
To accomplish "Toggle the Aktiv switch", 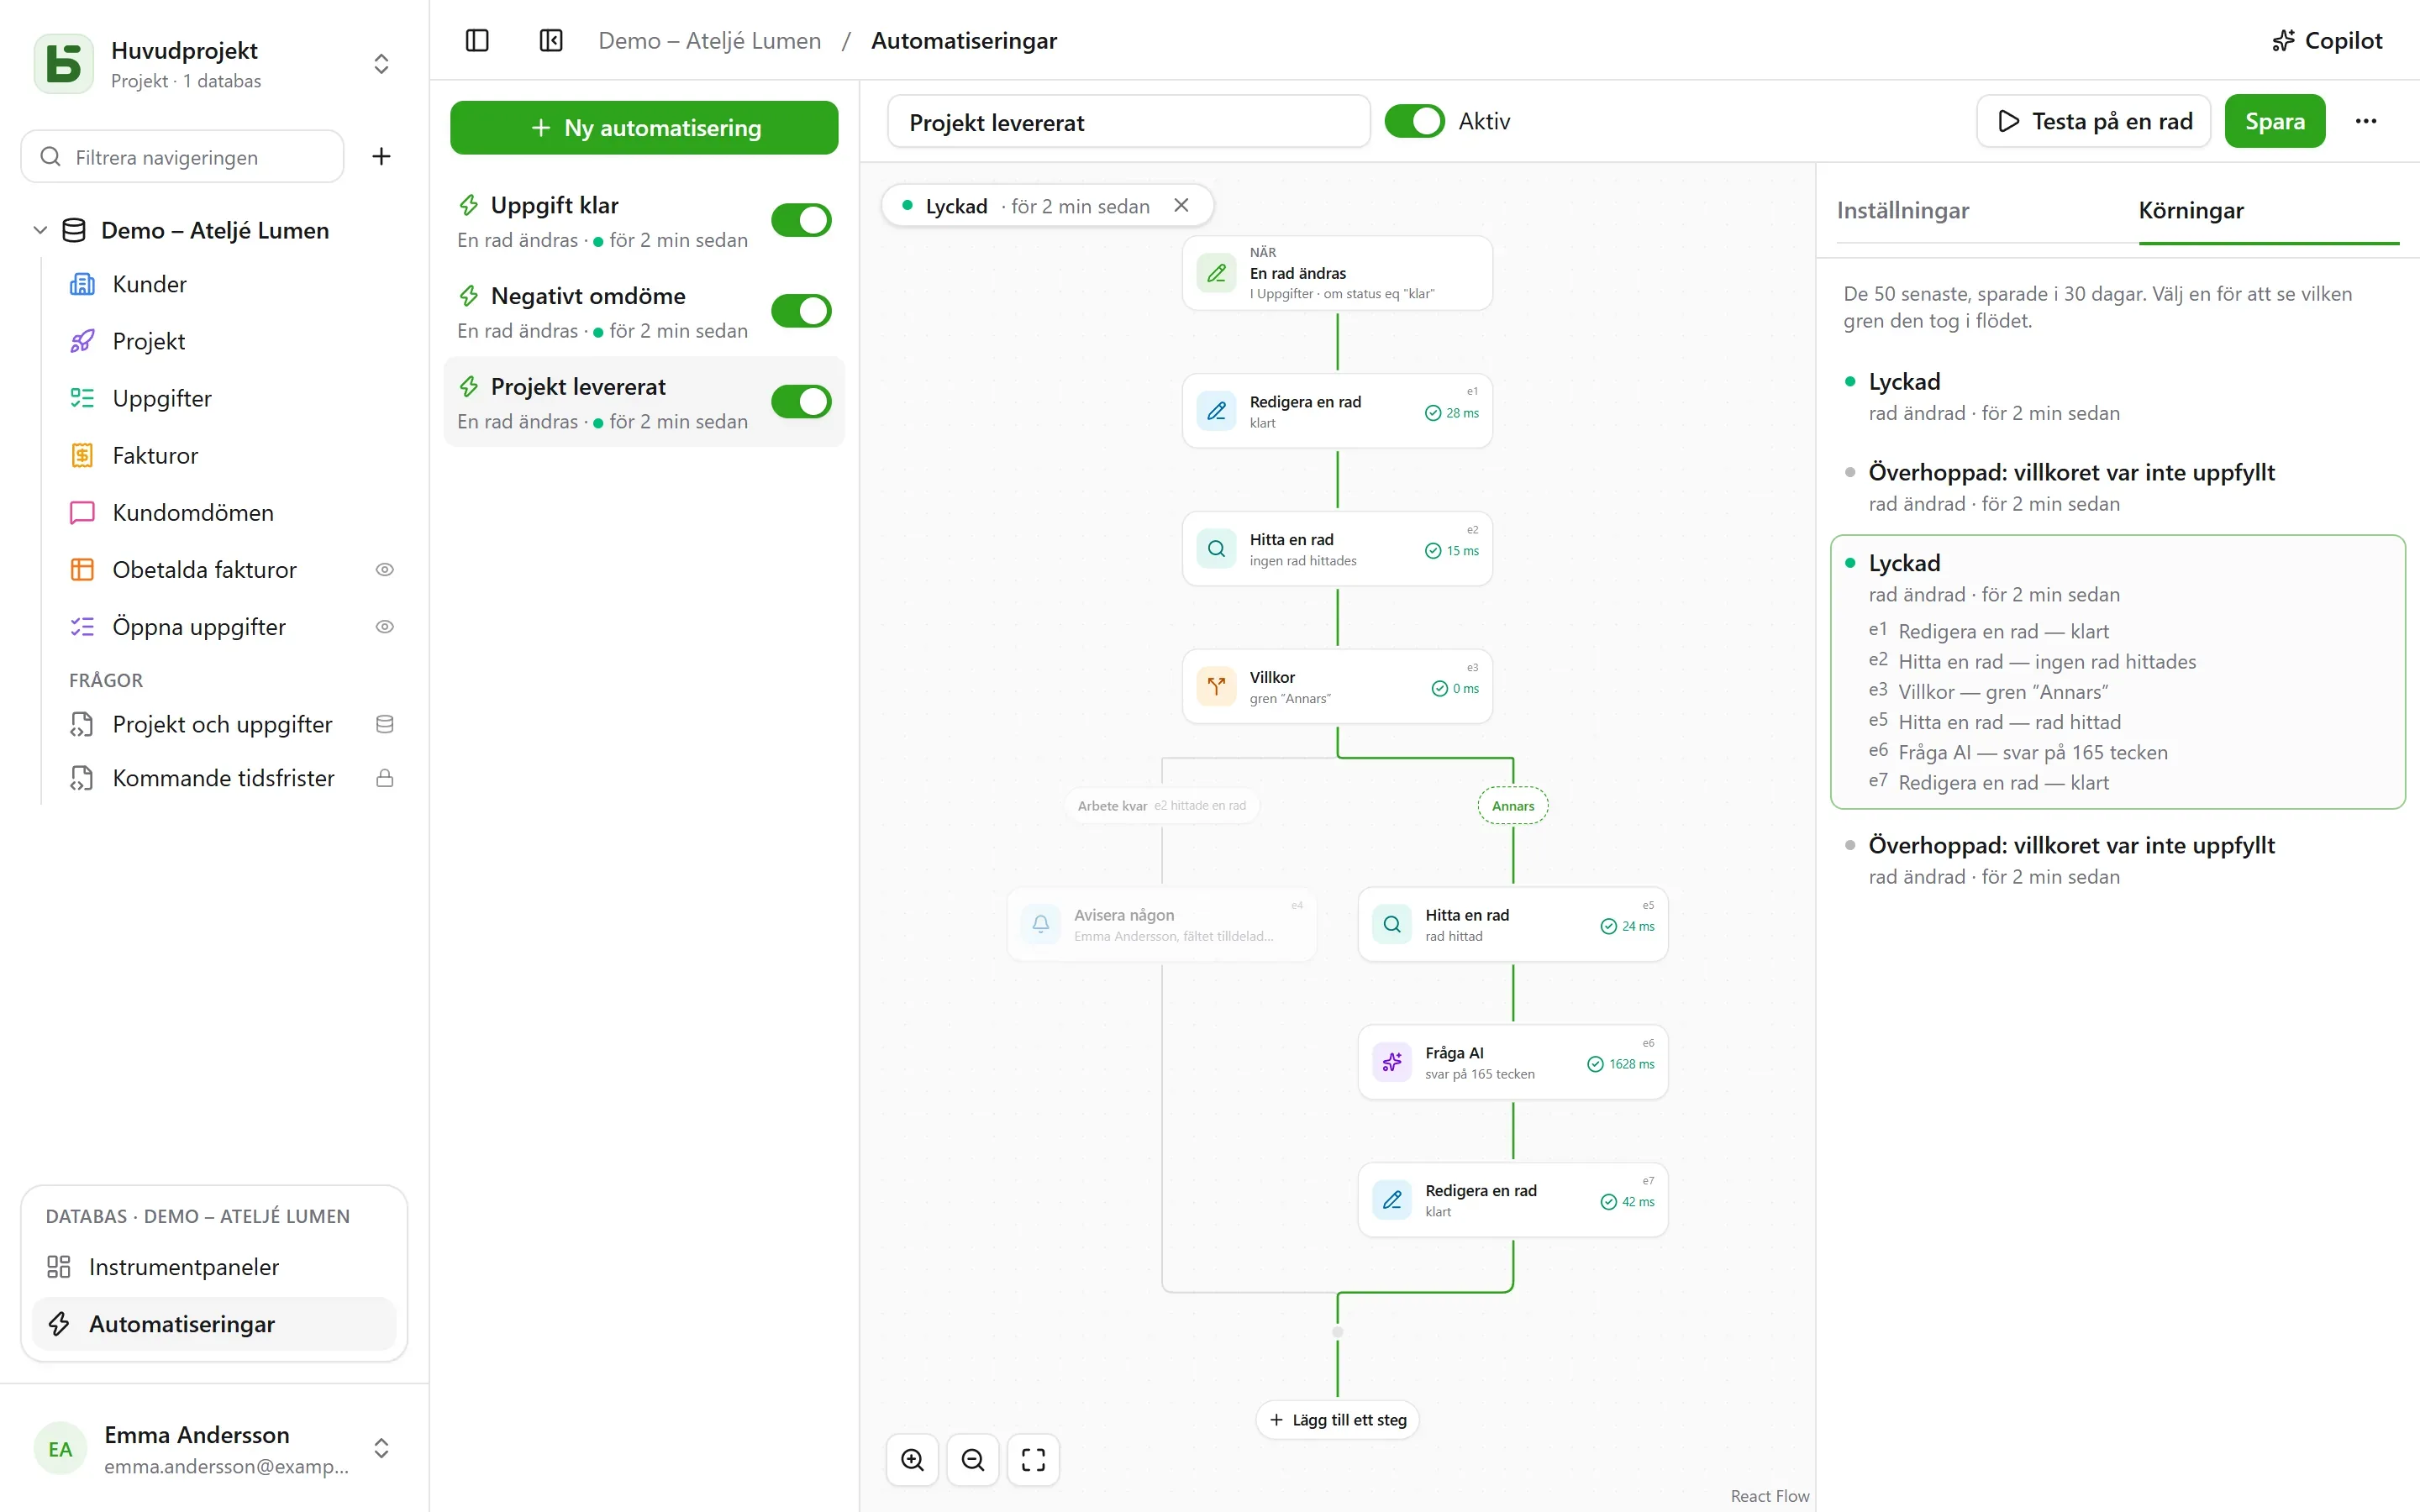I will (x=1414, y=121).
